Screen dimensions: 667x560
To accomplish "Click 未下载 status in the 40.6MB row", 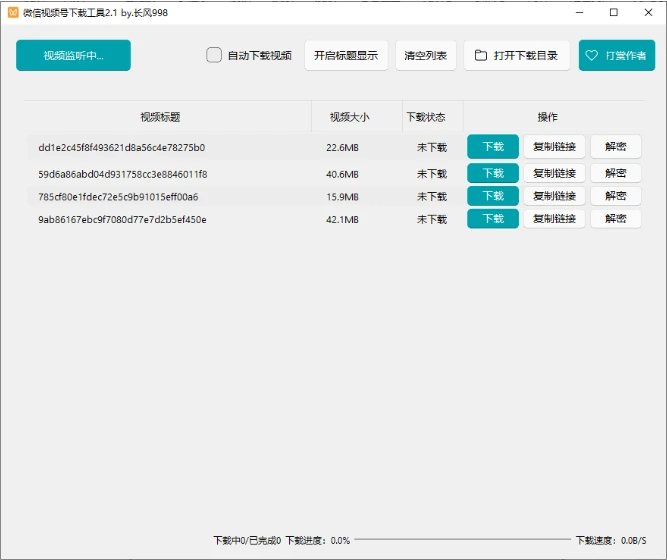I will pyautogui.click(x=432, y=174).
